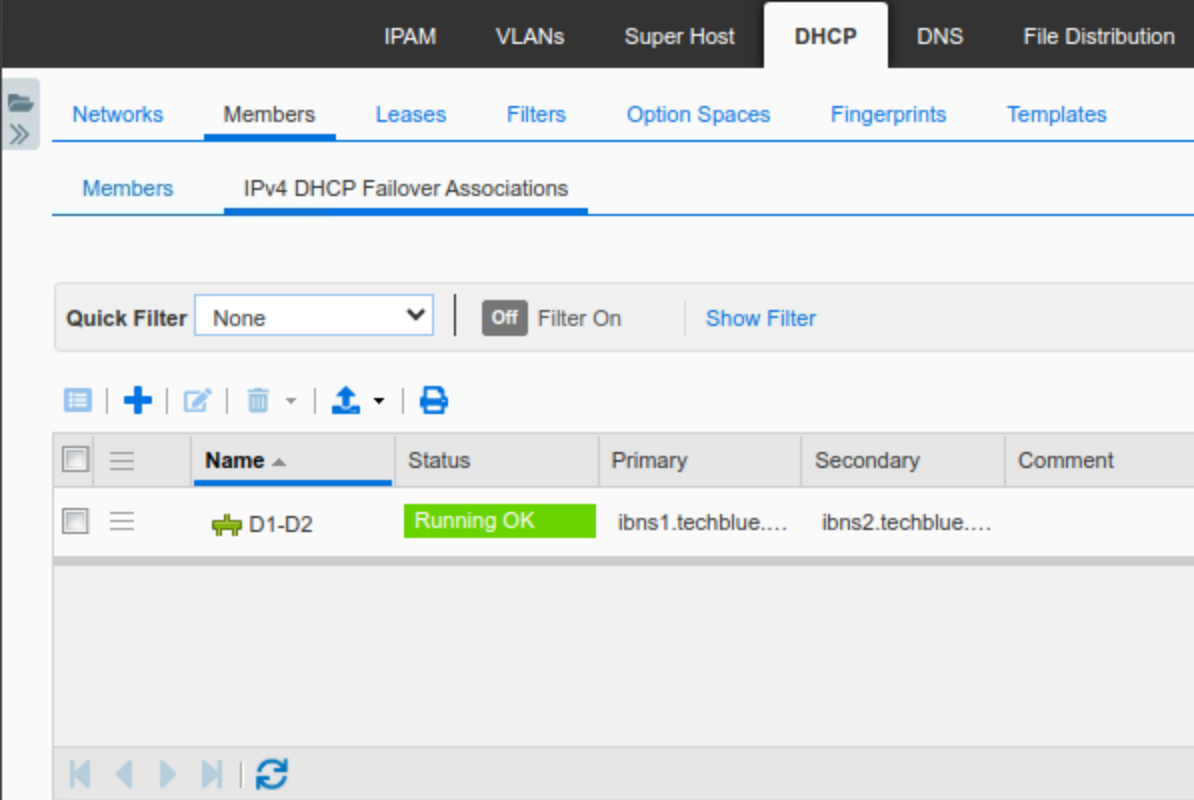Viewport: 1194px width, 800px height.
Task: Click the Delete trash icon
Action: click(258, 401)
